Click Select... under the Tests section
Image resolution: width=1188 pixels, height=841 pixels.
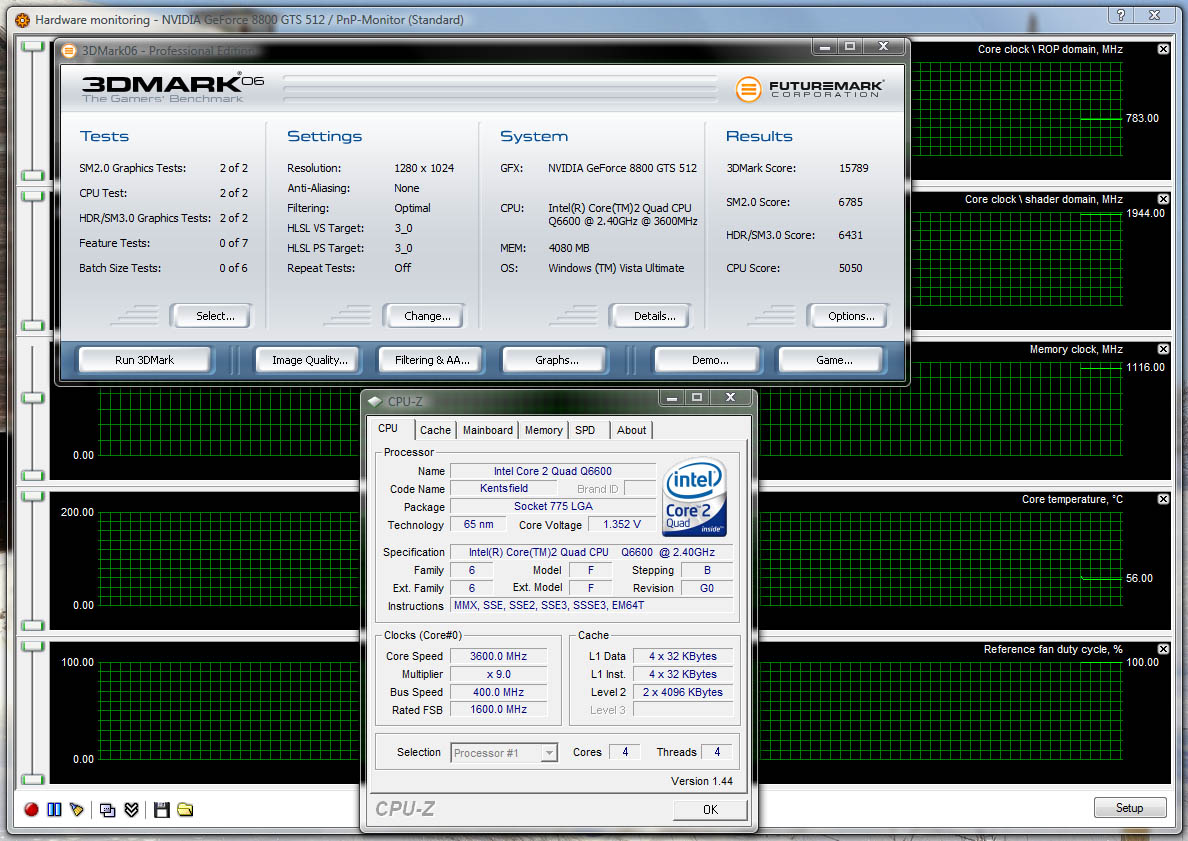[214, 317]
